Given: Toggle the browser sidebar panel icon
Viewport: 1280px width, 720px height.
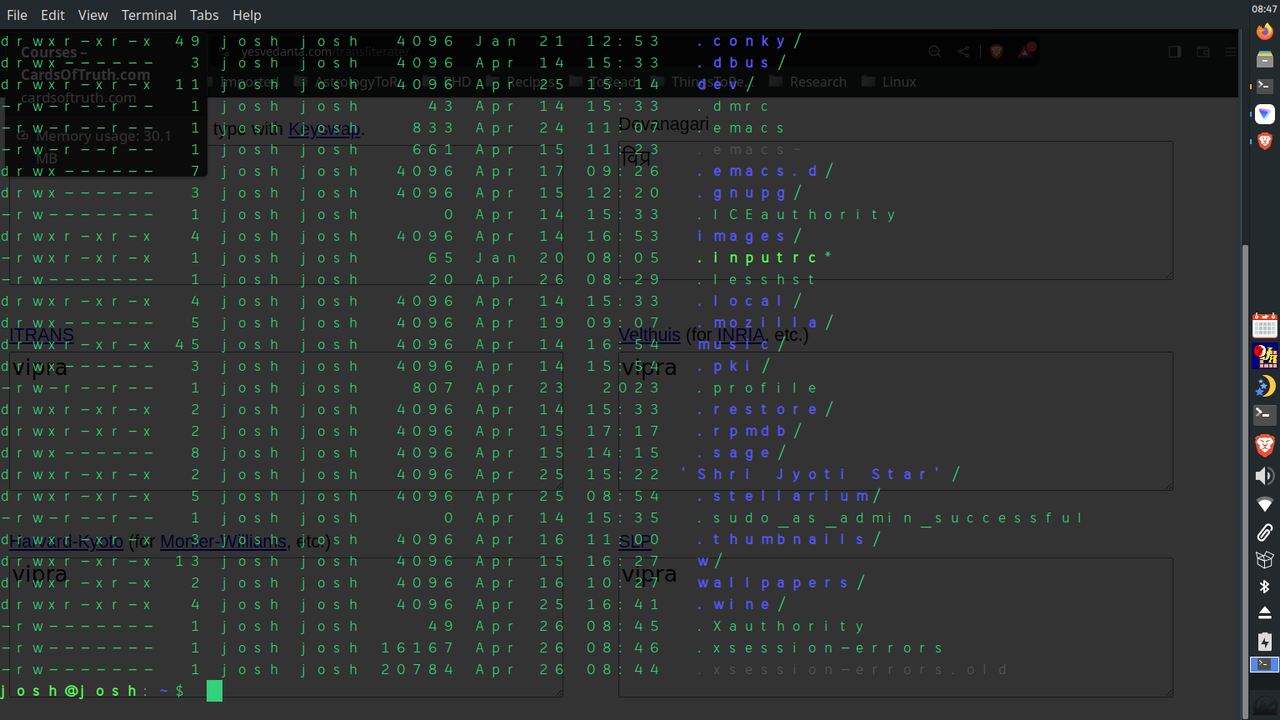Looking at the screenshot, I should (1174, 52).
